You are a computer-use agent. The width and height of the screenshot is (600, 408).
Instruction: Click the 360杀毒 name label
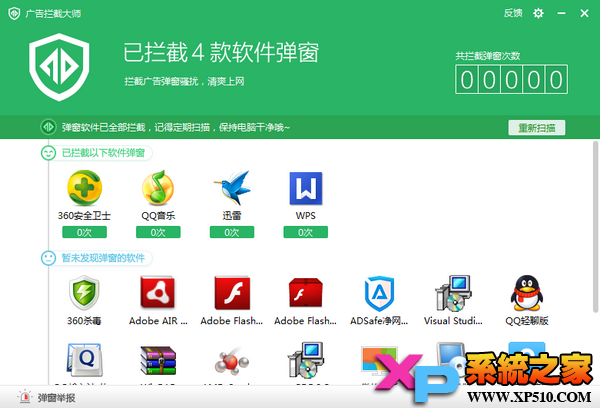[x=84, y=321]
